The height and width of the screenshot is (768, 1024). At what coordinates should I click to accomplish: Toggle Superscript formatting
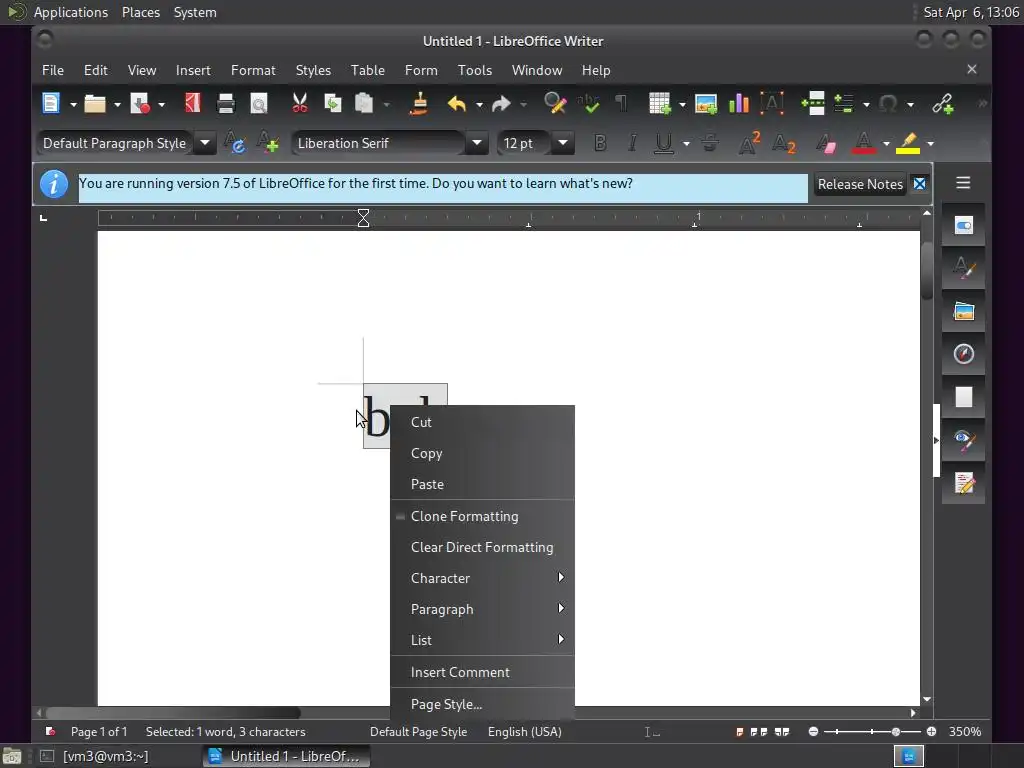(749, 143)
